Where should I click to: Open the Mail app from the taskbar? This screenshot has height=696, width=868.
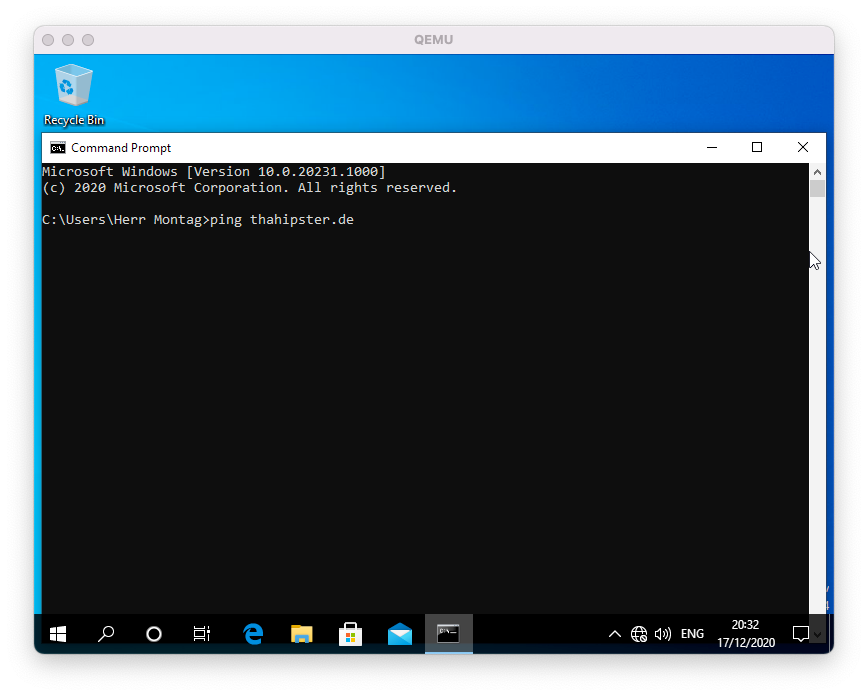tap(400, 634)
